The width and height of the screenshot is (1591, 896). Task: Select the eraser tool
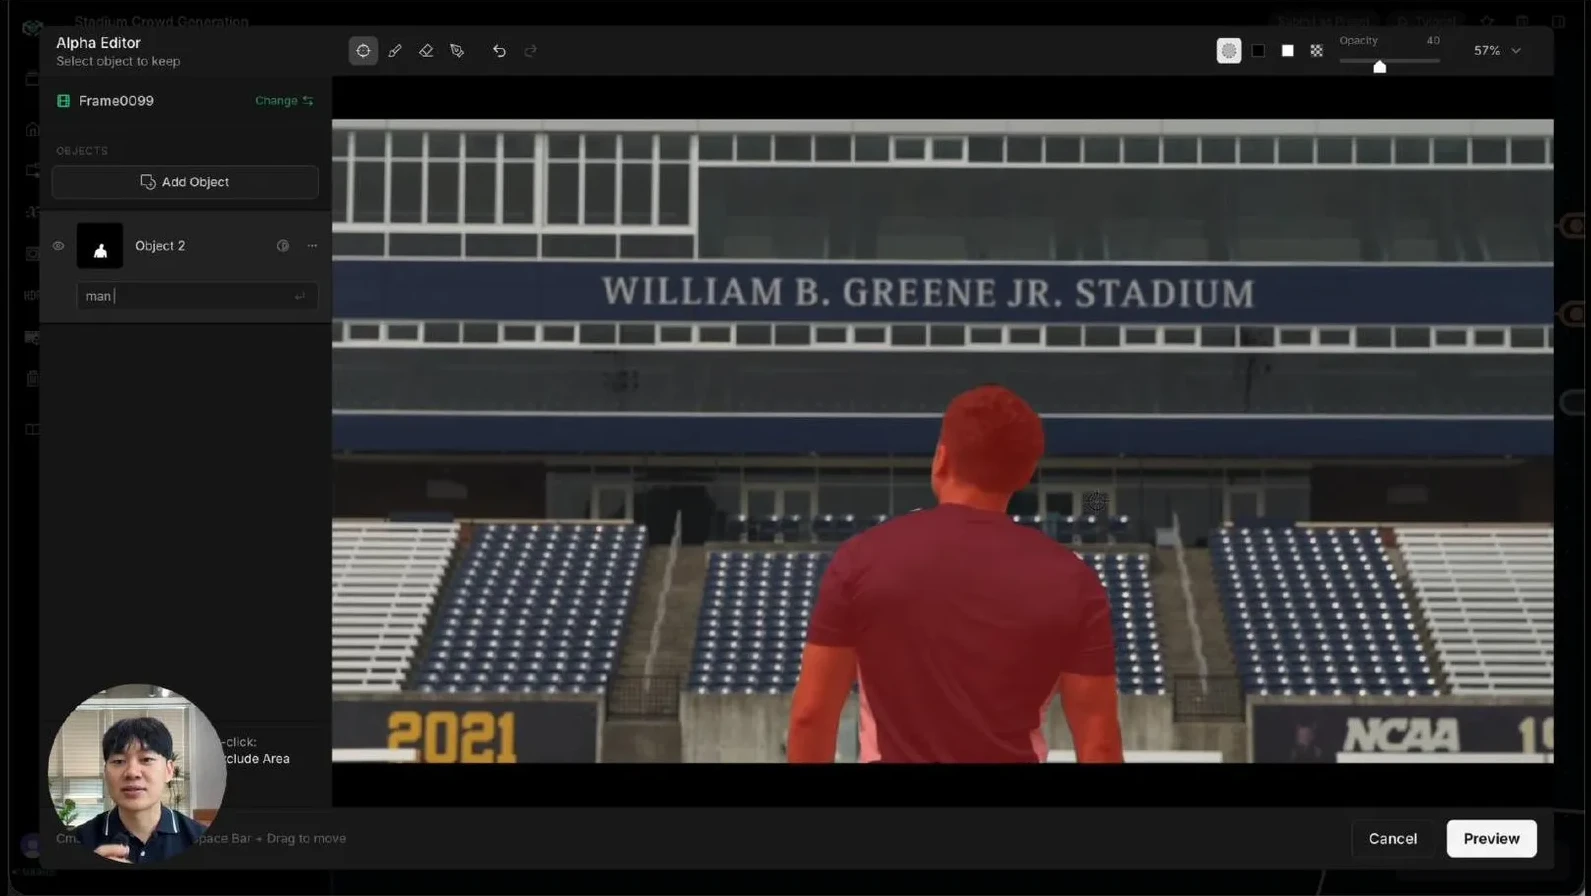click(426, 50)
